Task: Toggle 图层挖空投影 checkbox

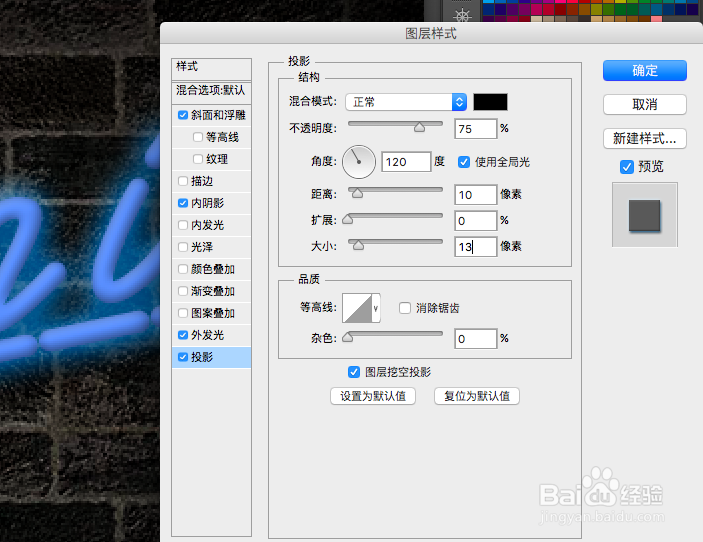Action: 354,372
